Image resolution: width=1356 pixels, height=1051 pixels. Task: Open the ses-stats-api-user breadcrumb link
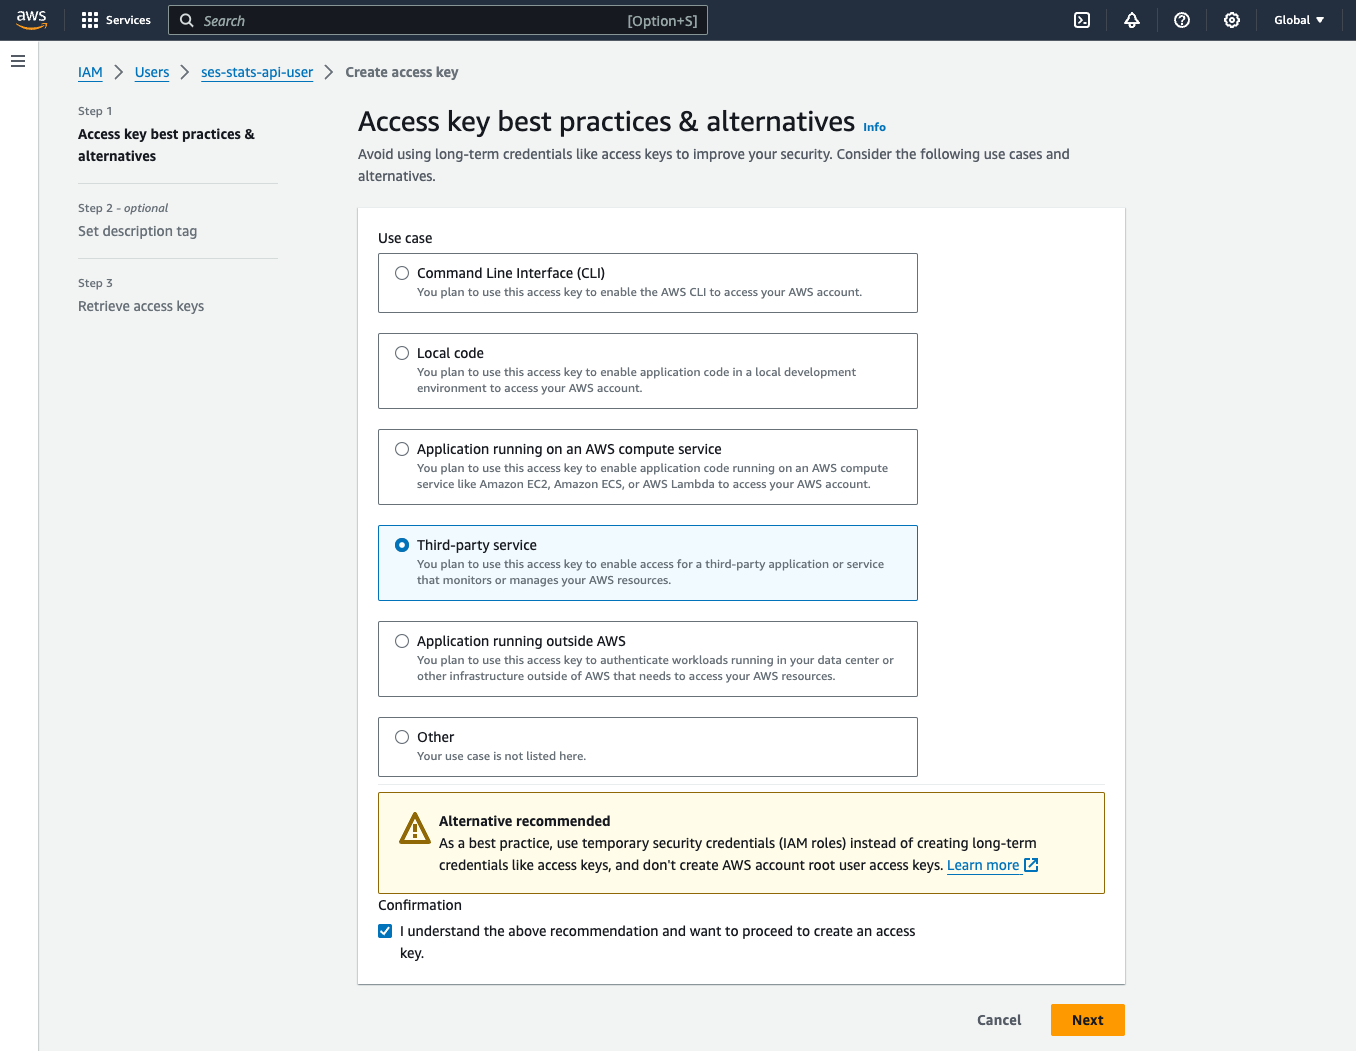[257, 72]
